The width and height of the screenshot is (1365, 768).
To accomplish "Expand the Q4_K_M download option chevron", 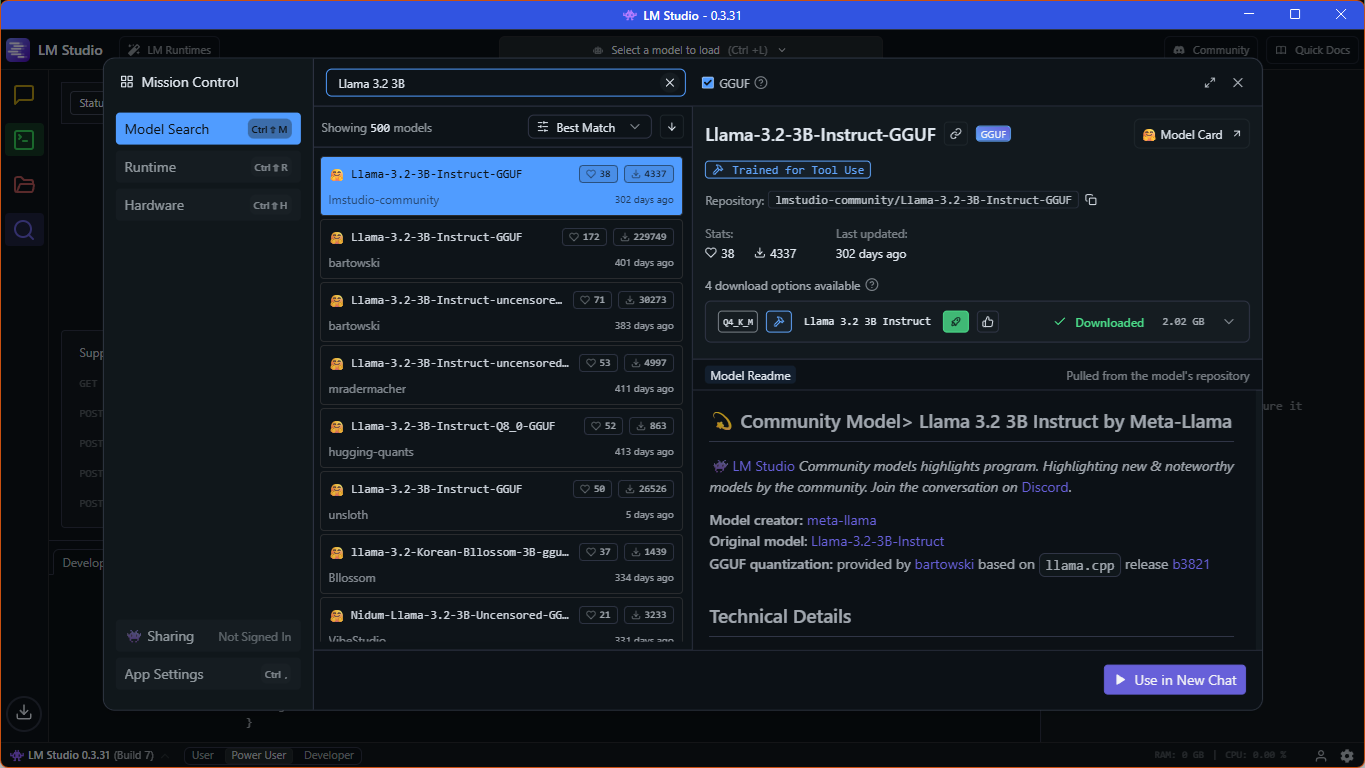I will tap(1229, 322).
